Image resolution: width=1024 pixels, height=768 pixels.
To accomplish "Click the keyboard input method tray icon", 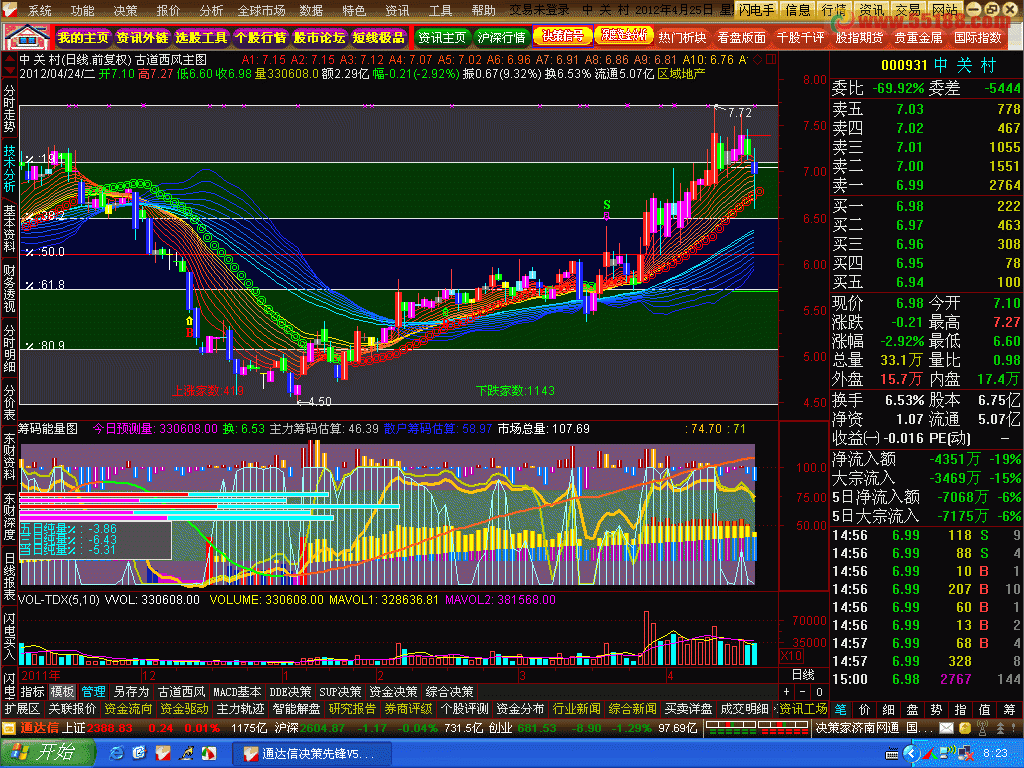I will click(892, 754).
